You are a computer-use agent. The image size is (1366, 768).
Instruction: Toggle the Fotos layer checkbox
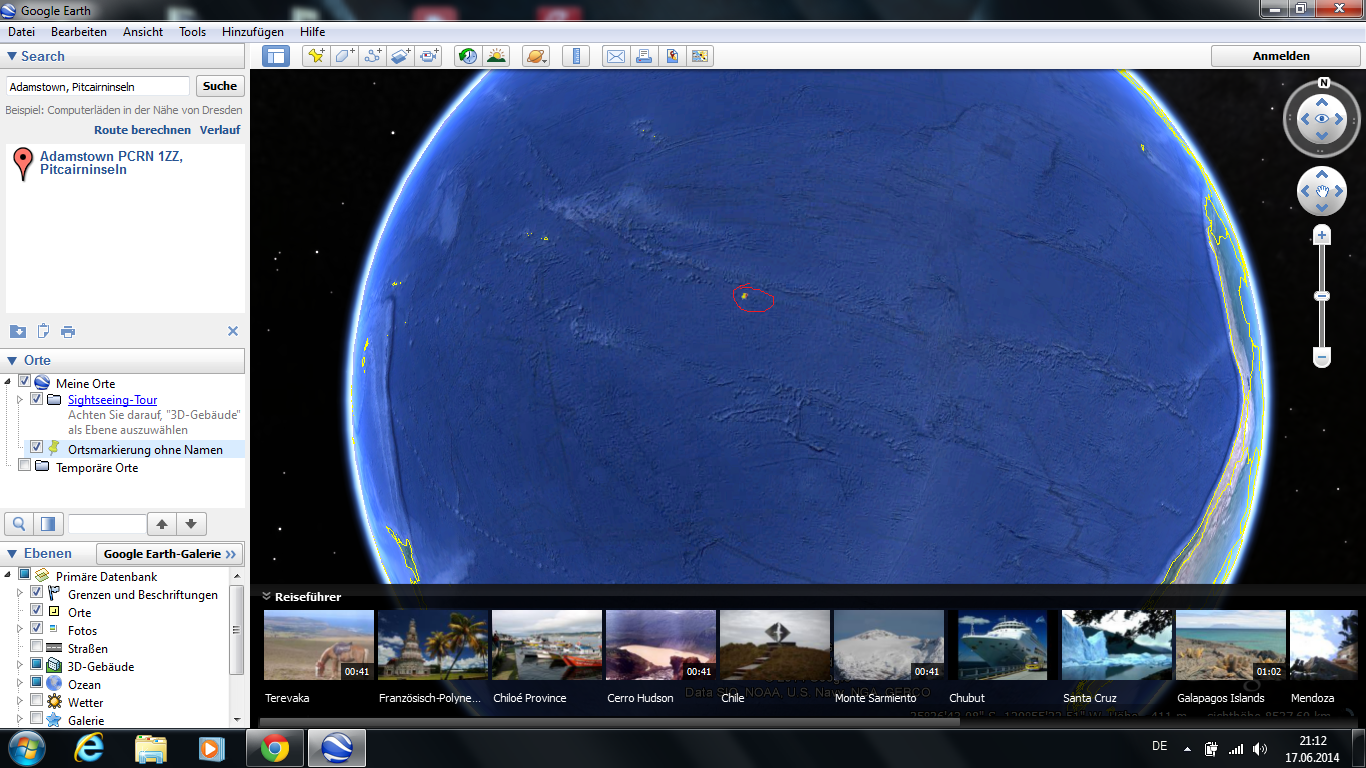[x=37, y=628]
